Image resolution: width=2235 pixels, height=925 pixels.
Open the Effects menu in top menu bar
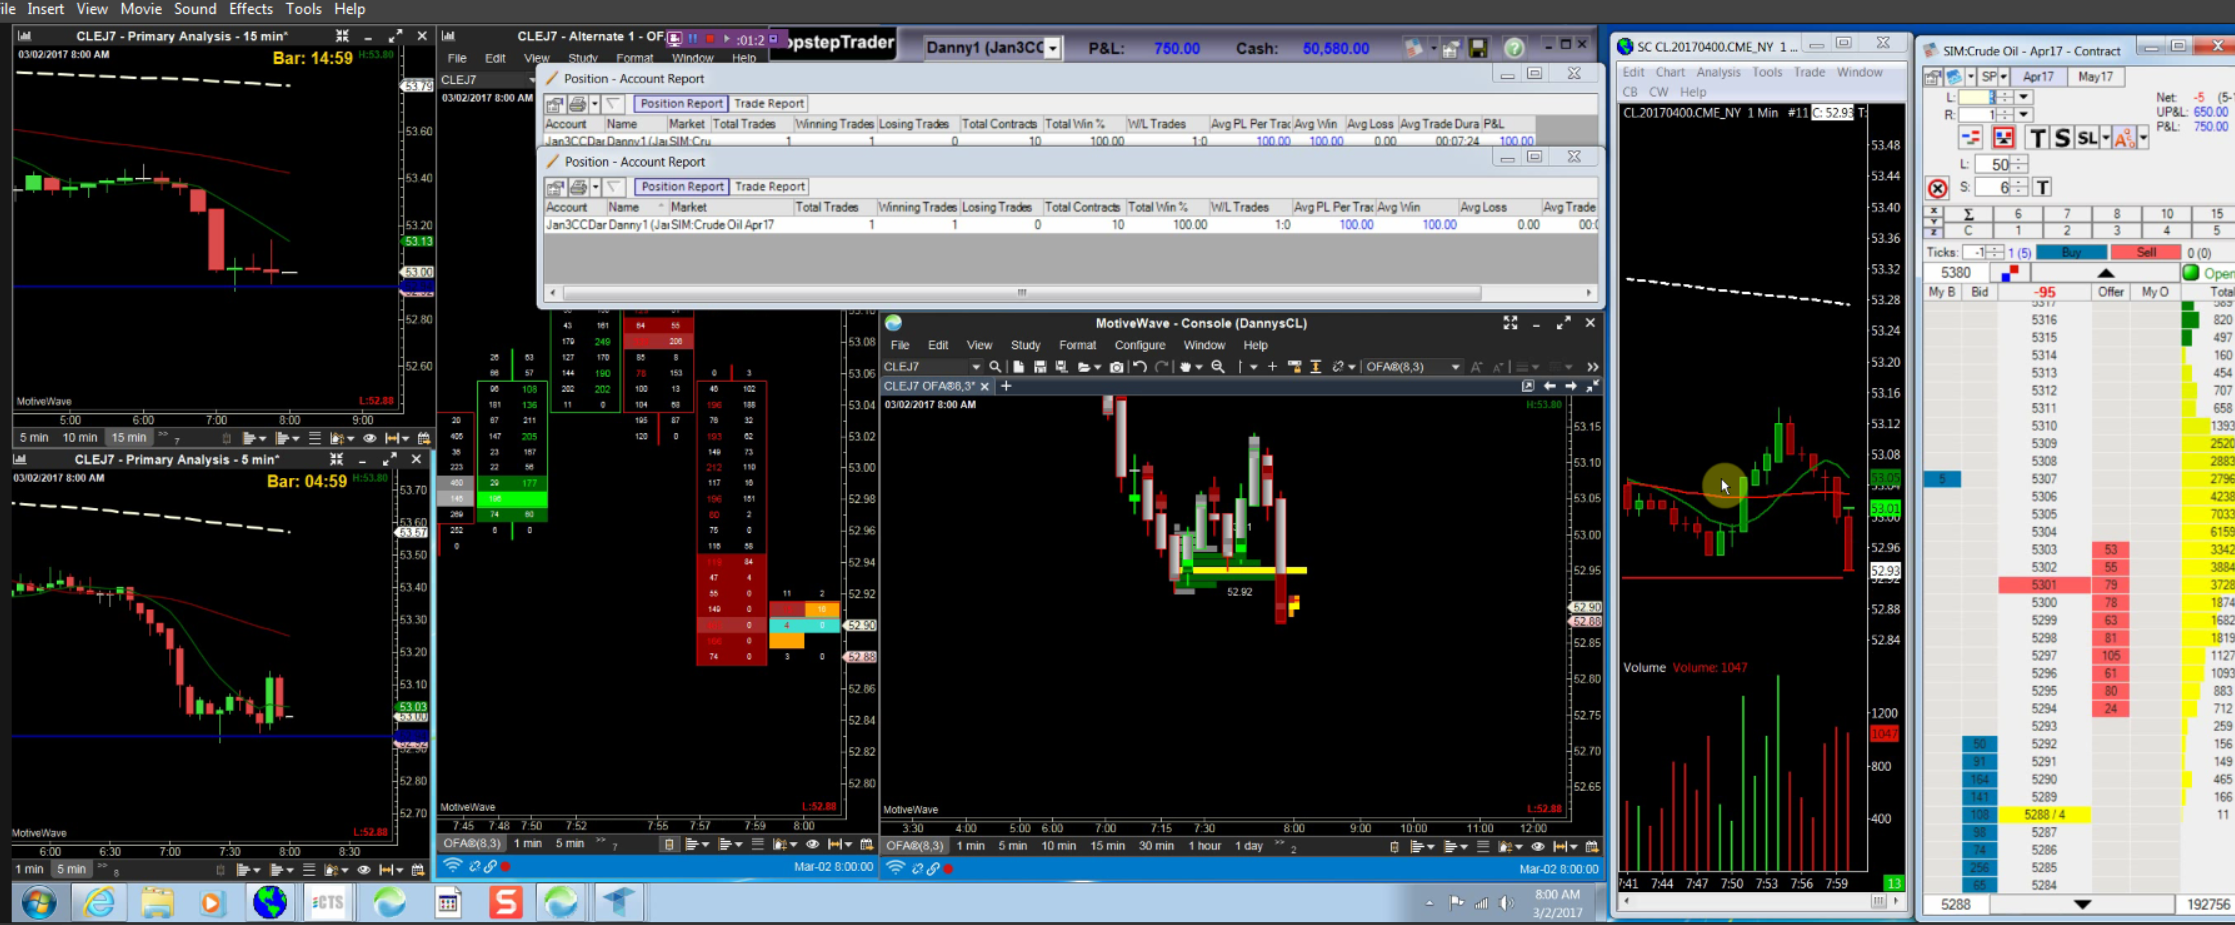251,9
